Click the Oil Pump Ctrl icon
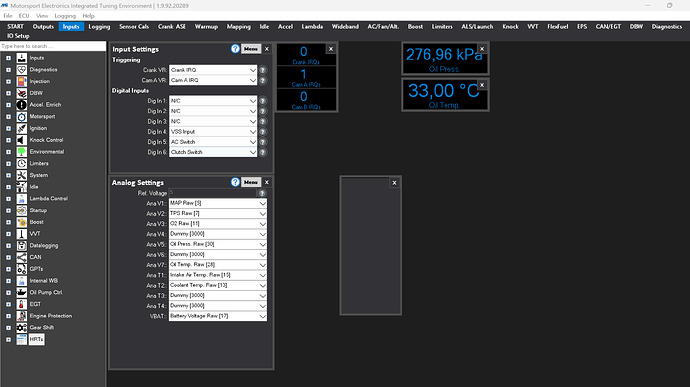 tap(22, 292)
